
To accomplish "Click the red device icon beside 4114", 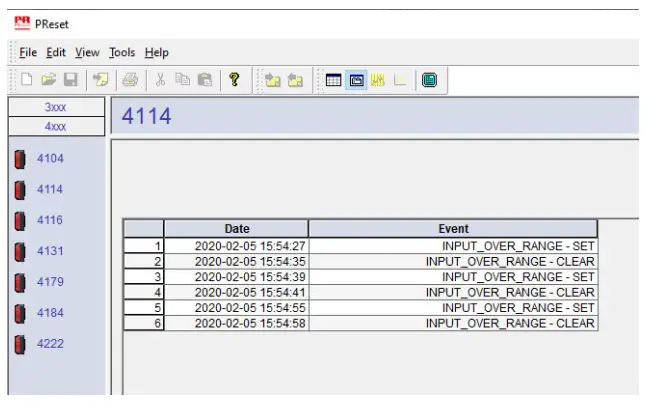I will 19,190.
